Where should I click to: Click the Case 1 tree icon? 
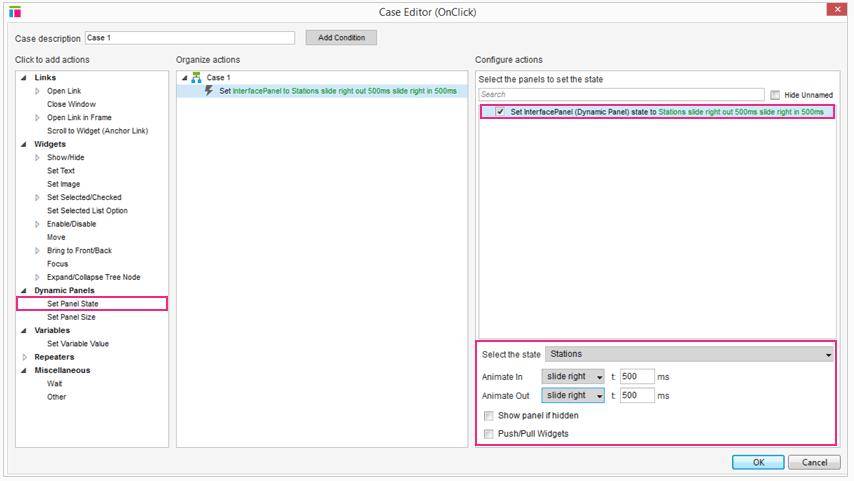(196, 77)
